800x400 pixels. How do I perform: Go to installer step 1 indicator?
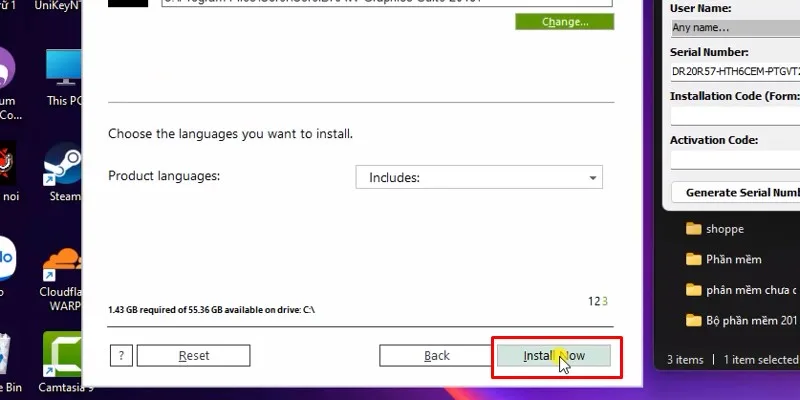click(590, 301)
